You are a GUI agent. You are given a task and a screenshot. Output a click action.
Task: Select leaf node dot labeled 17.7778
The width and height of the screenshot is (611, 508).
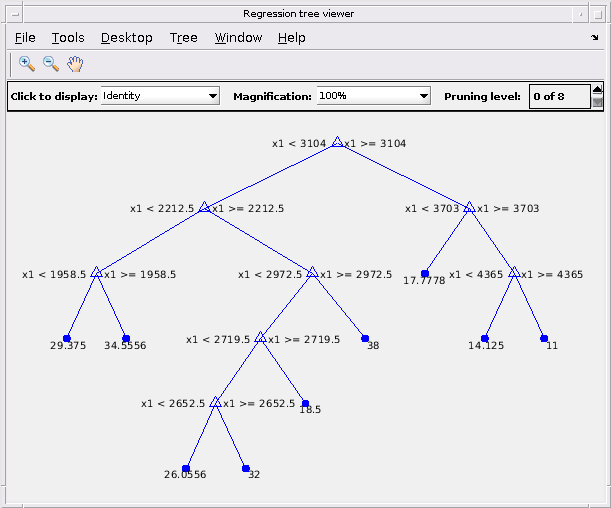click(425, 273)
